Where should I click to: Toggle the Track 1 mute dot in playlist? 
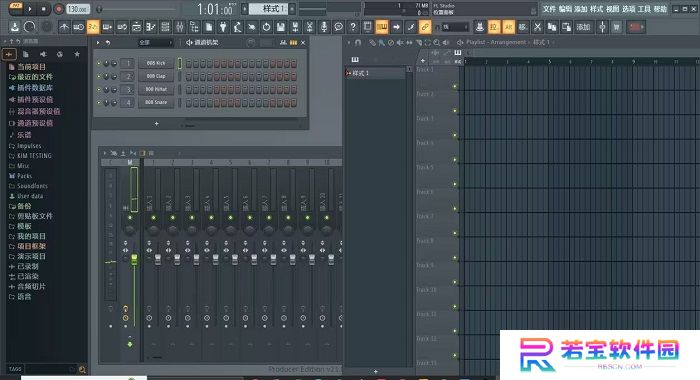coord(455,86)
